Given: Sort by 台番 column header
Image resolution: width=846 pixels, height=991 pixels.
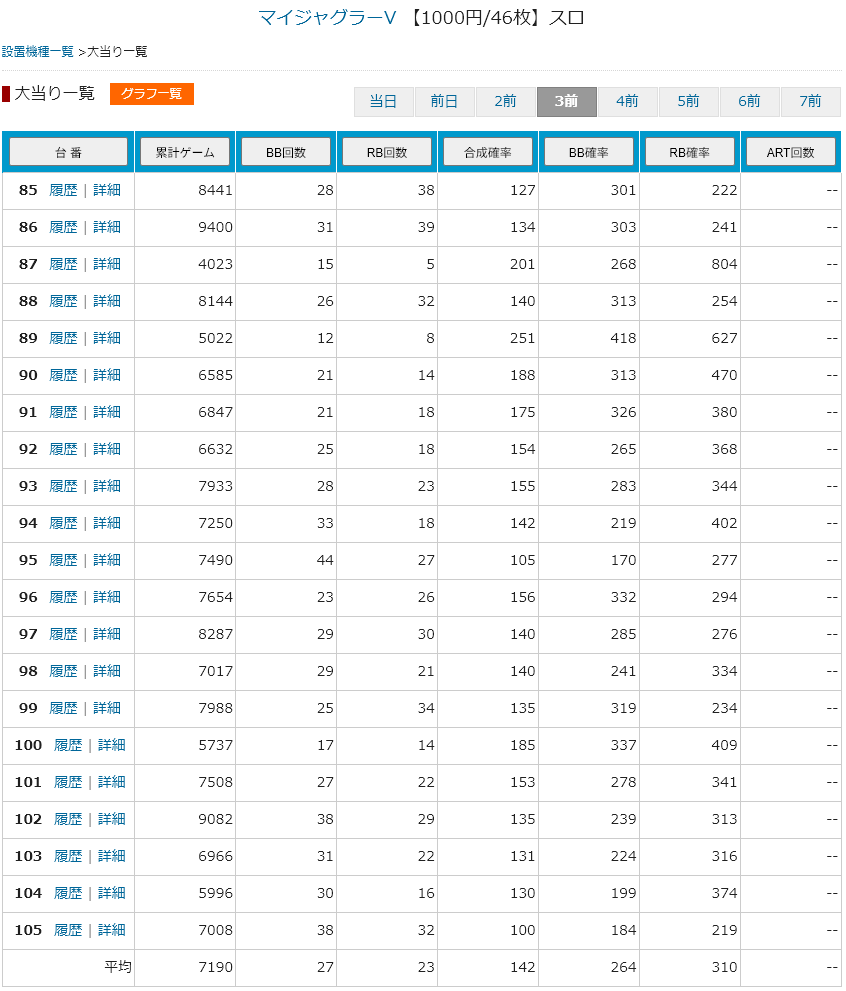Looking at the screenshot, I should (68, 152).
